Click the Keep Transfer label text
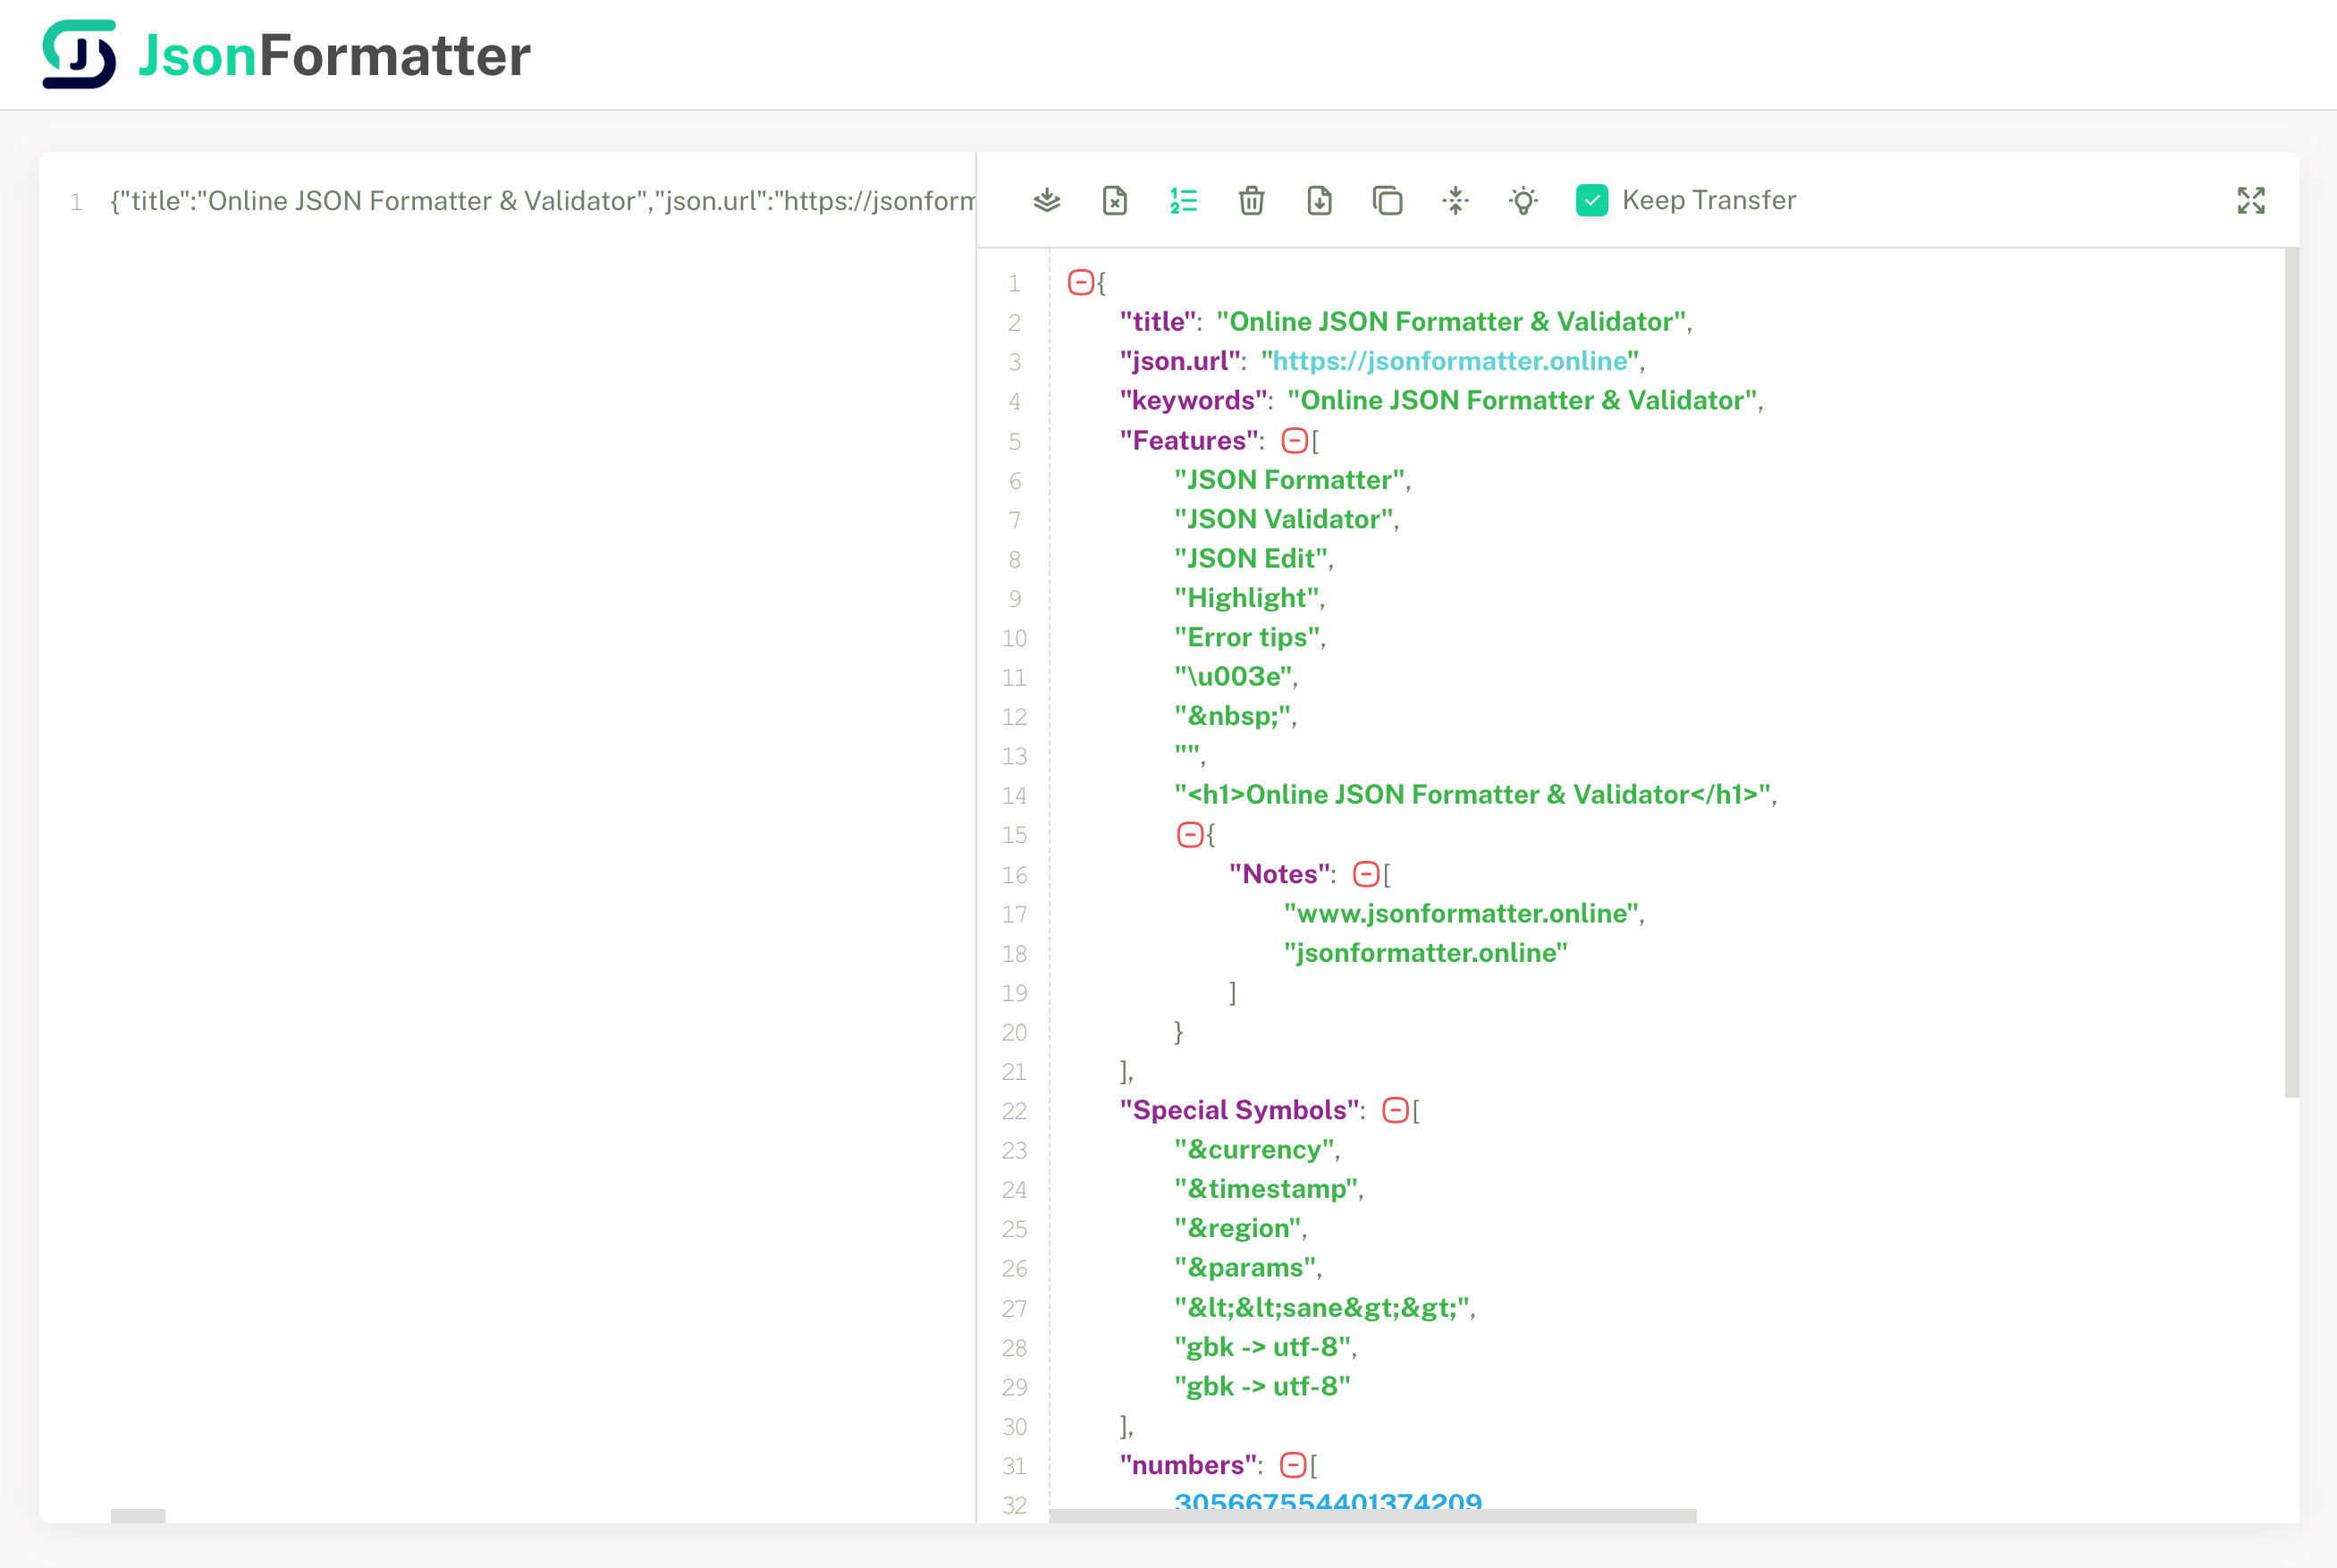 1709,201
